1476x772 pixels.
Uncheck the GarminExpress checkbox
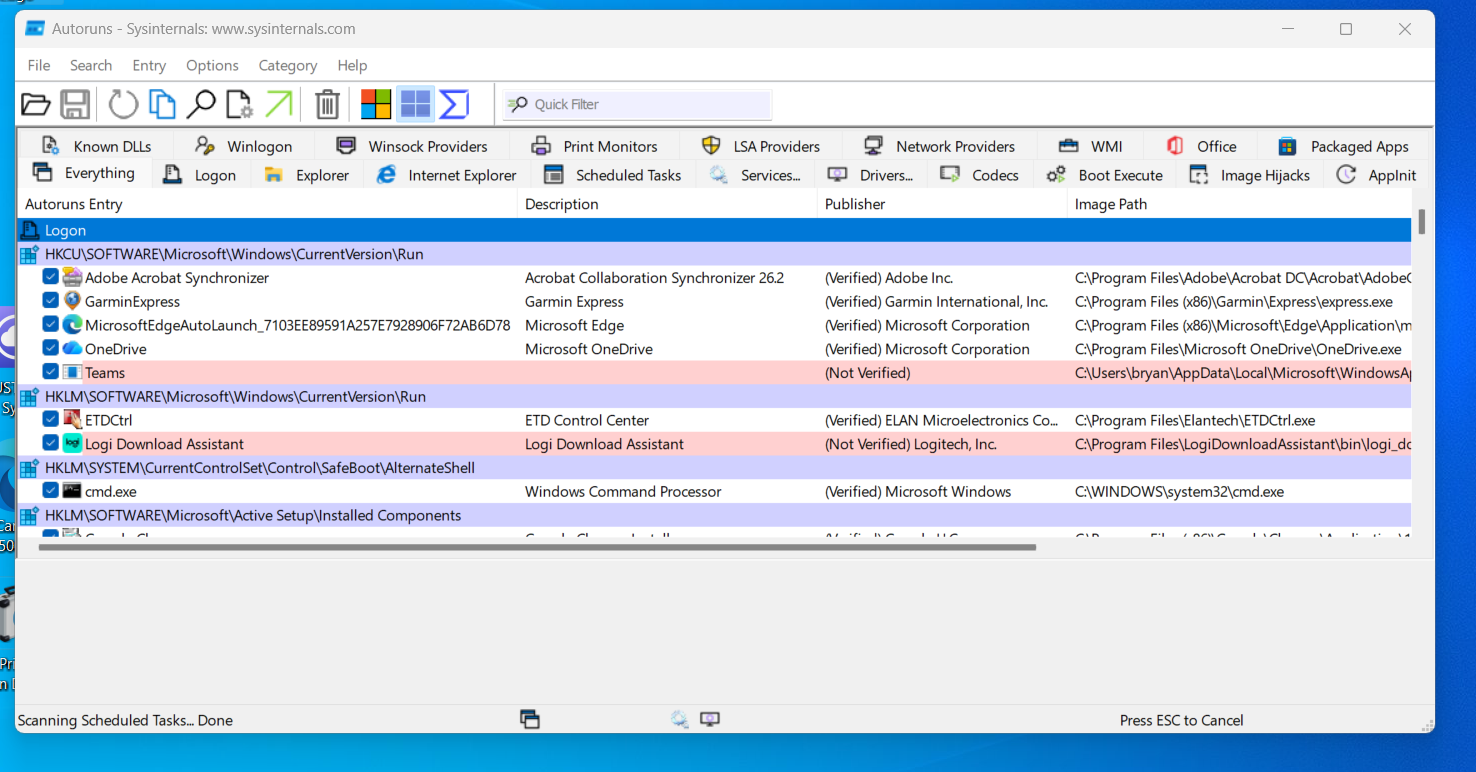(50, 301)
